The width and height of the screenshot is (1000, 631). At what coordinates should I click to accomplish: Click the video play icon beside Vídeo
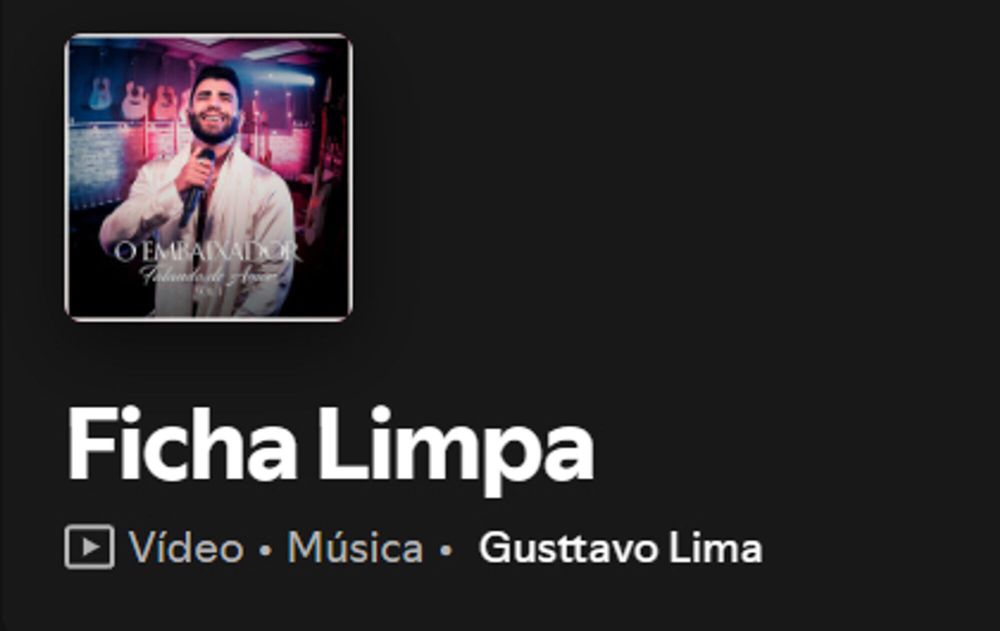click(x=90, y=547)
